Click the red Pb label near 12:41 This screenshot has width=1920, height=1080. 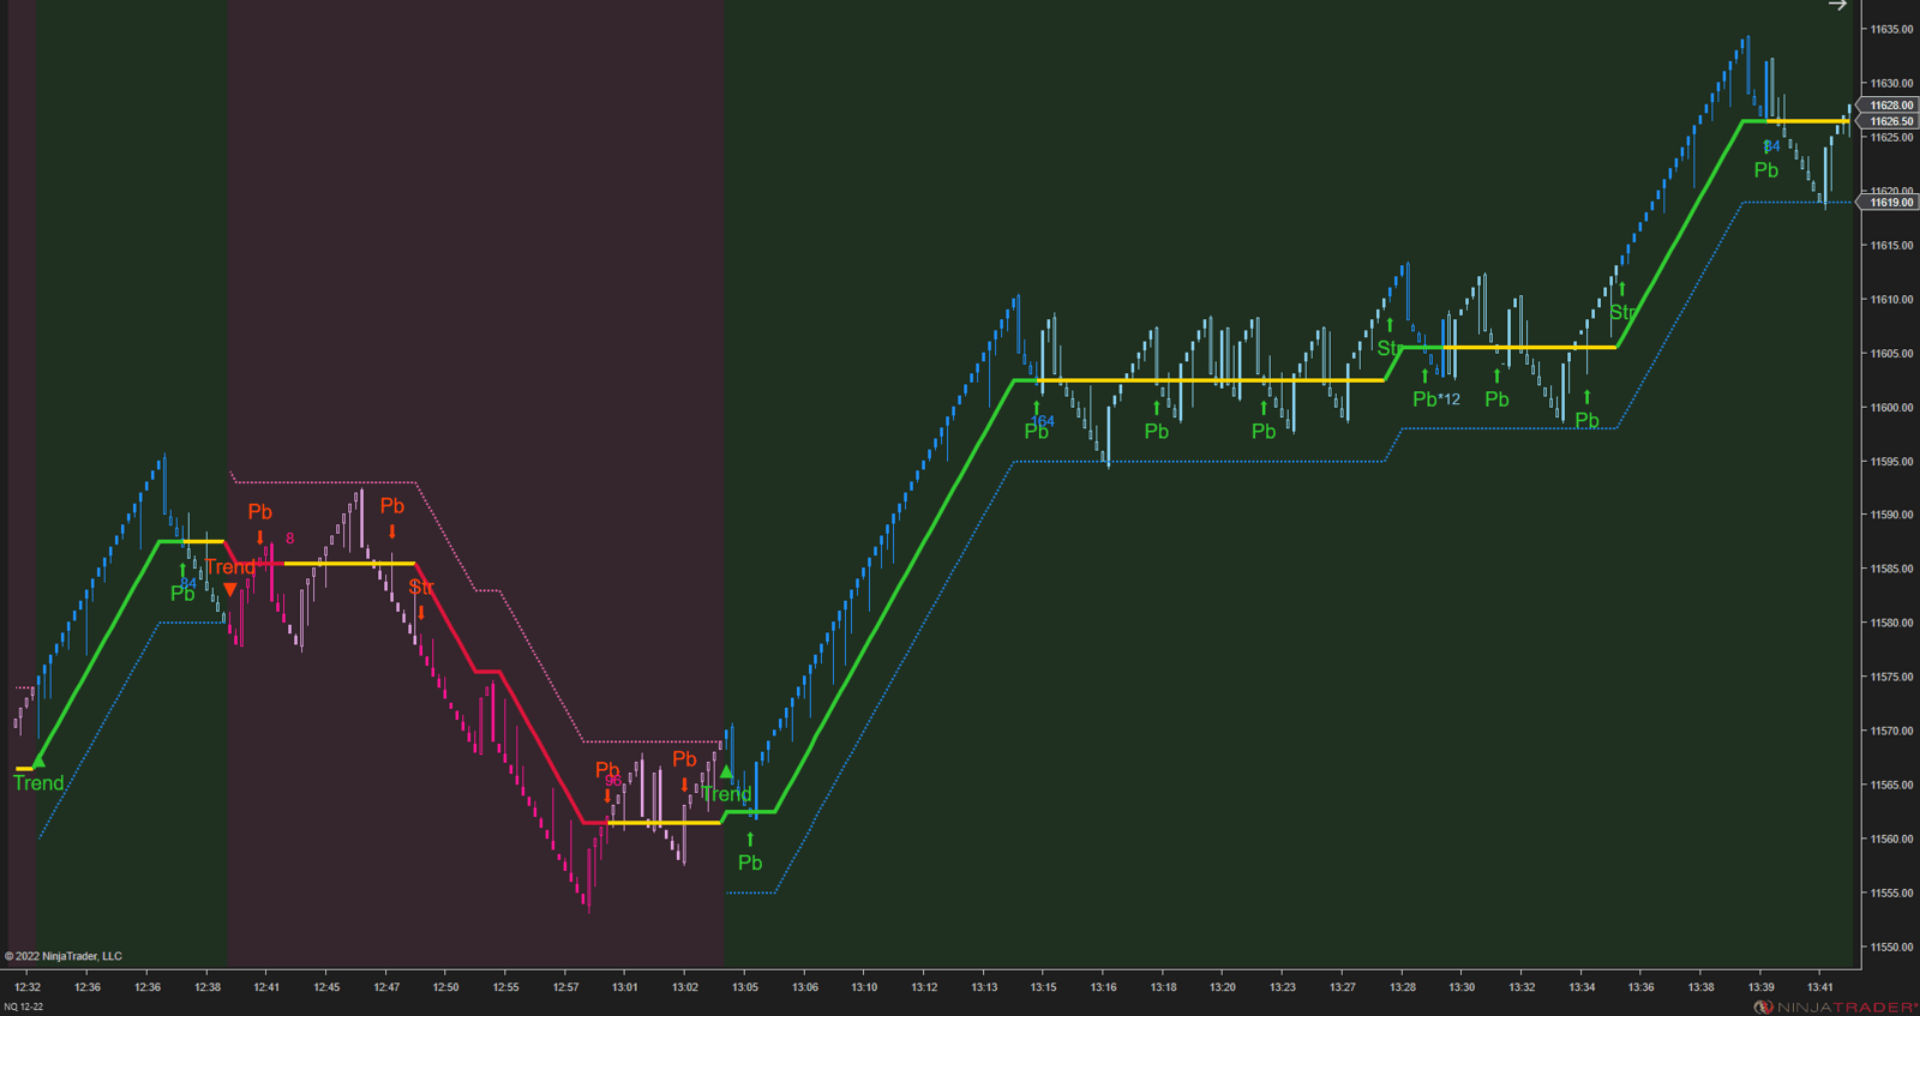tap(260, 512)
